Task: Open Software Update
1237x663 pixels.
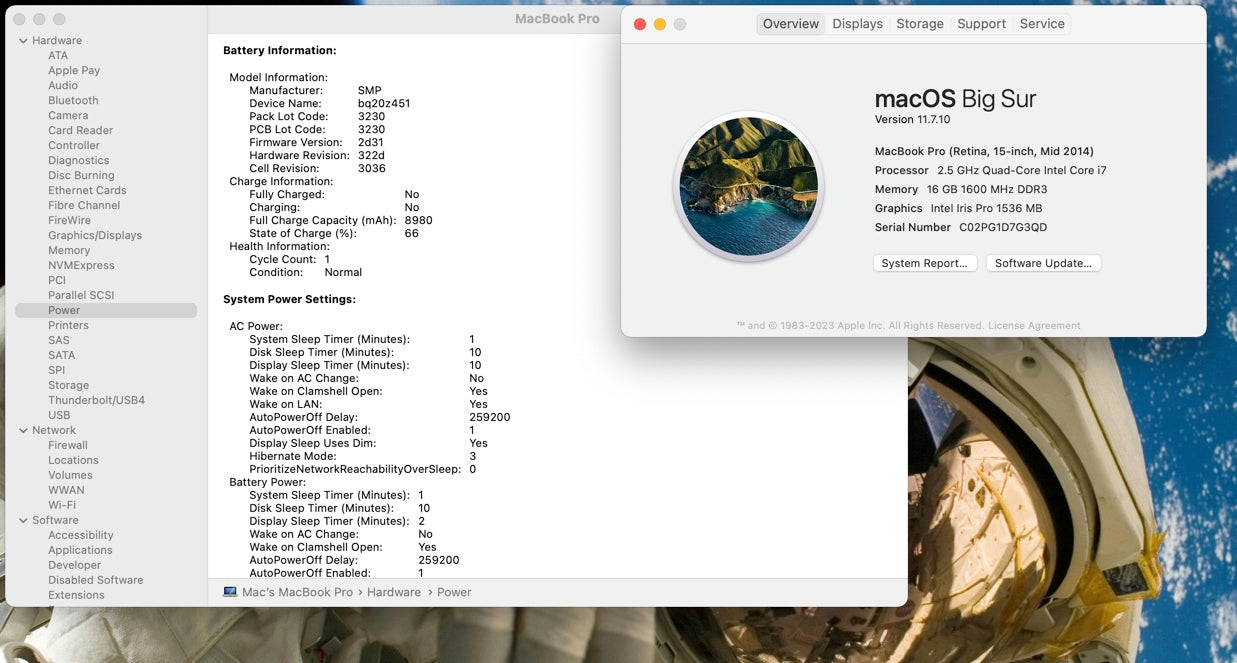Action: pos(1043,263)
